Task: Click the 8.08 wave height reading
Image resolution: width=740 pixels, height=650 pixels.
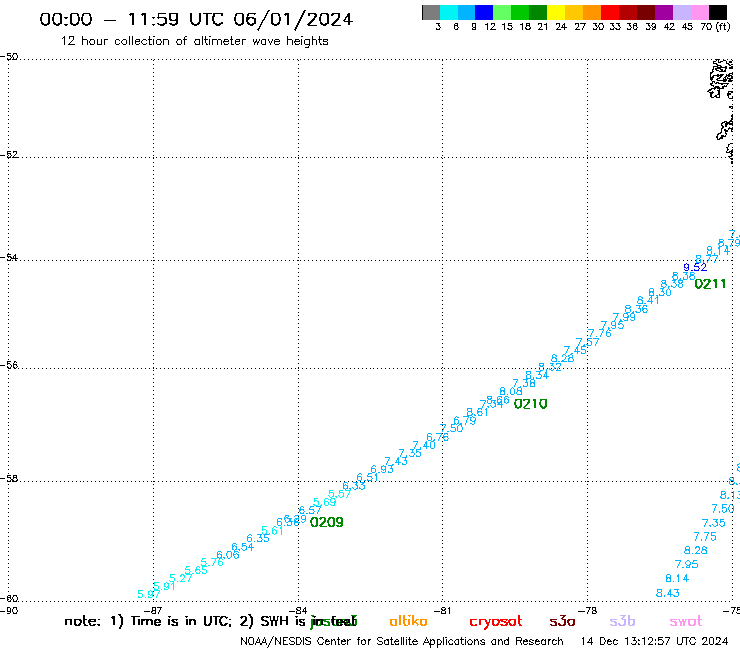Action: click(x=511, y=391)
